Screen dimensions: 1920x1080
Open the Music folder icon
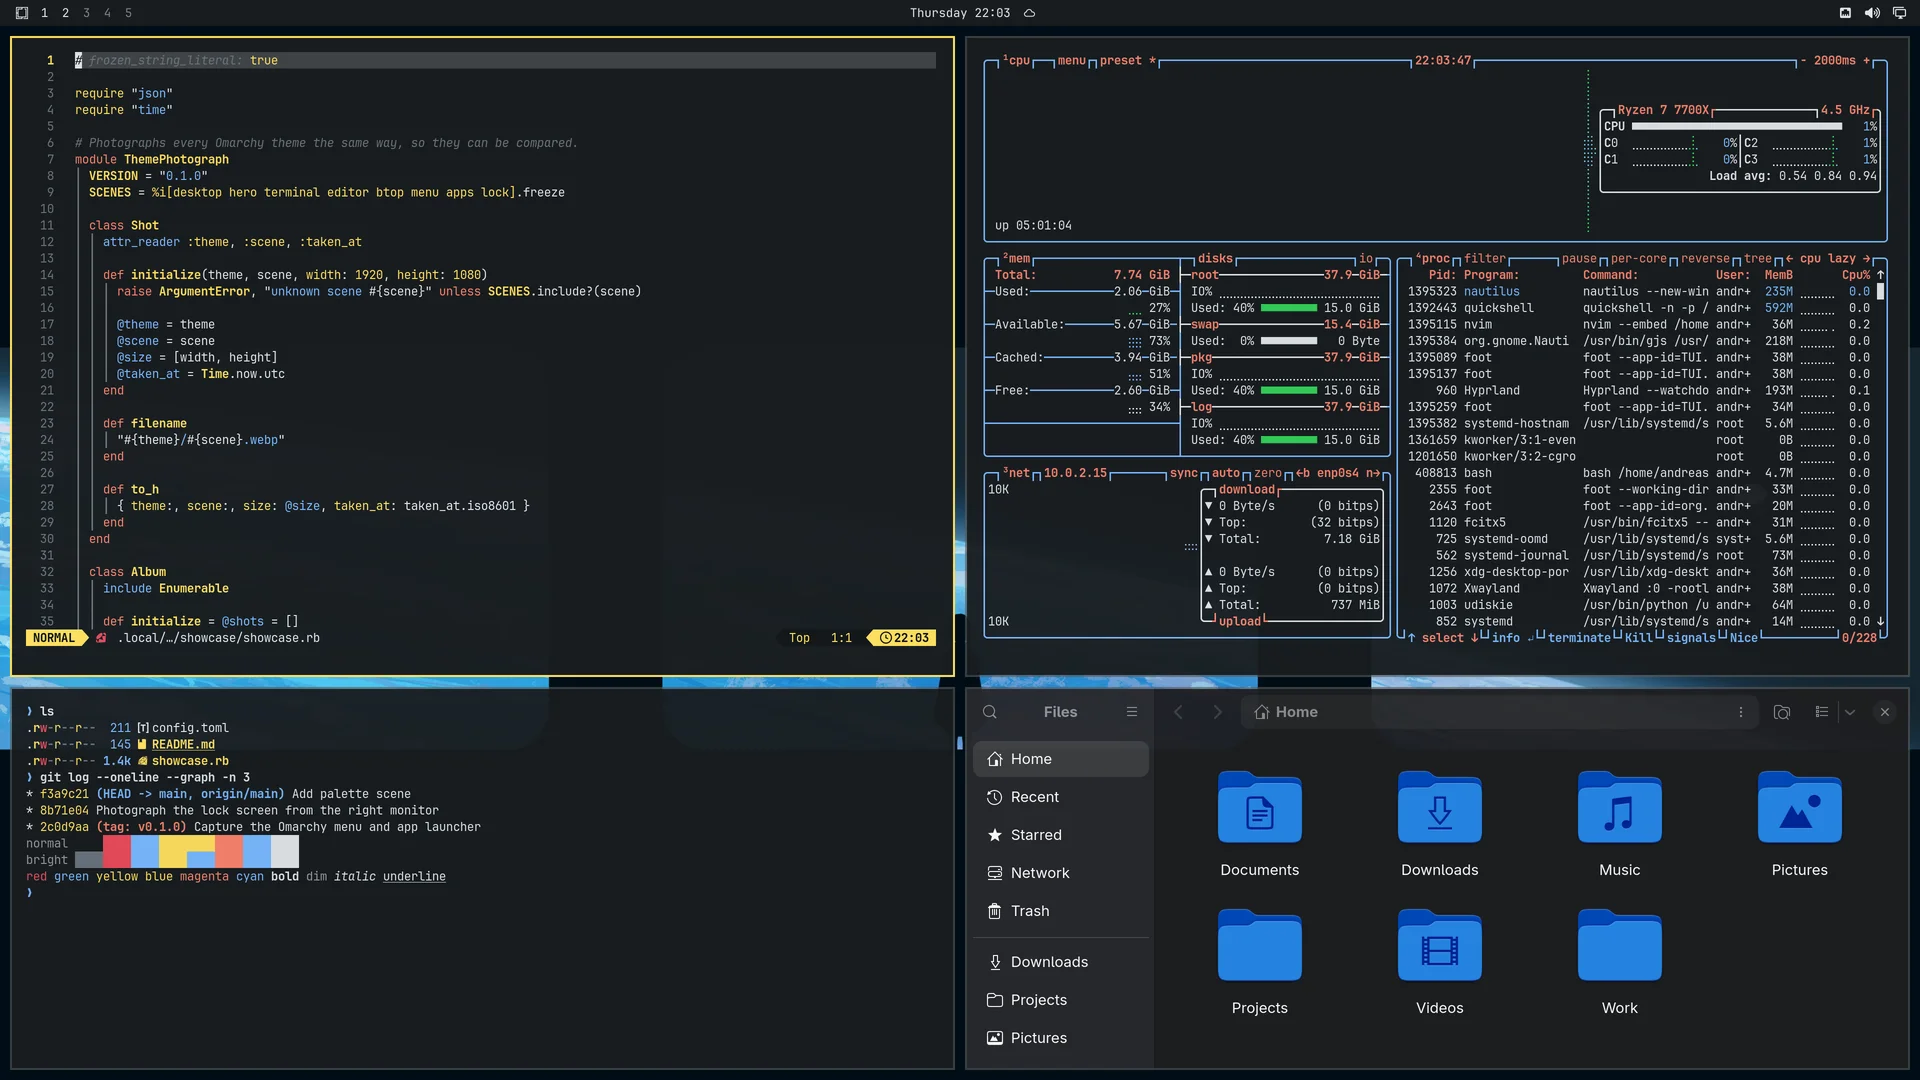1619,808
